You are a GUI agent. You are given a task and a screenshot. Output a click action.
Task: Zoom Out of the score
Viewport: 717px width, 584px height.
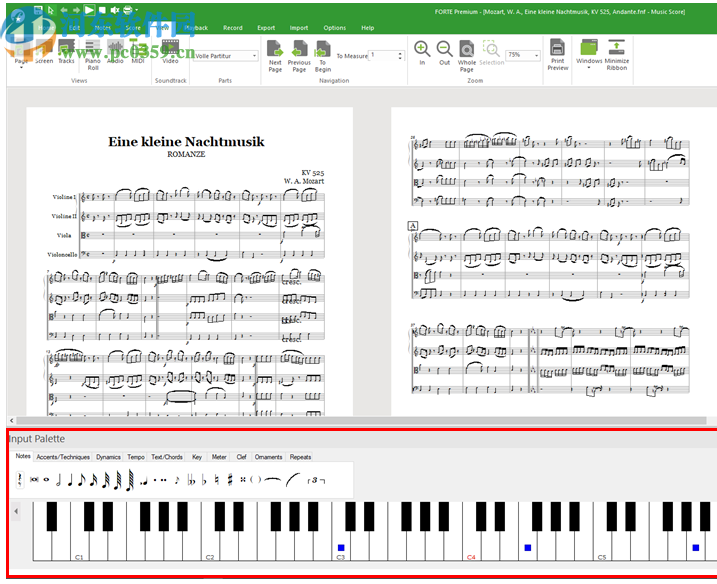tap(444, 53)
